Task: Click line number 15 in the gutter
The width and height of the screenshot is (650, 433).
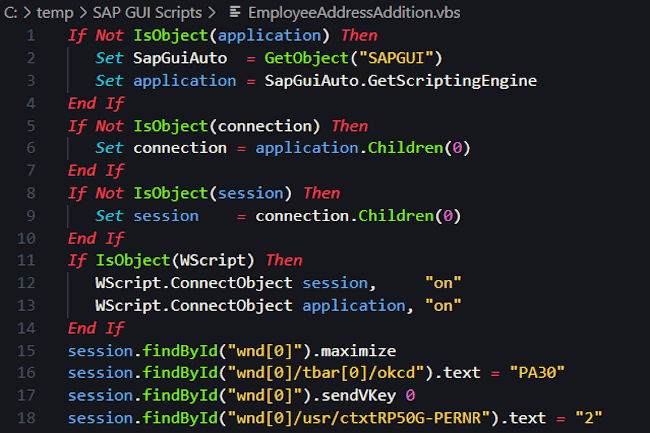Action: (x=29, y=350)
